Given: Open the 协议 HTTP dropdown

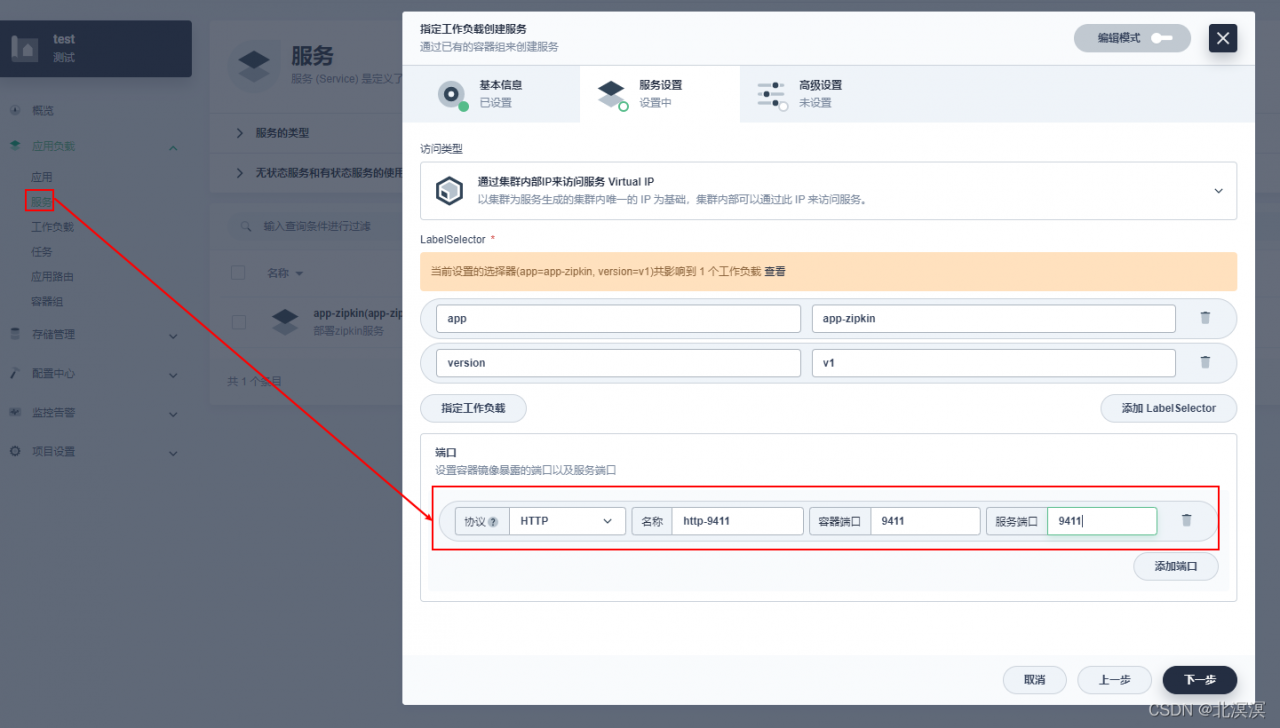Looking at the screenshot, I should click(567, 521).
